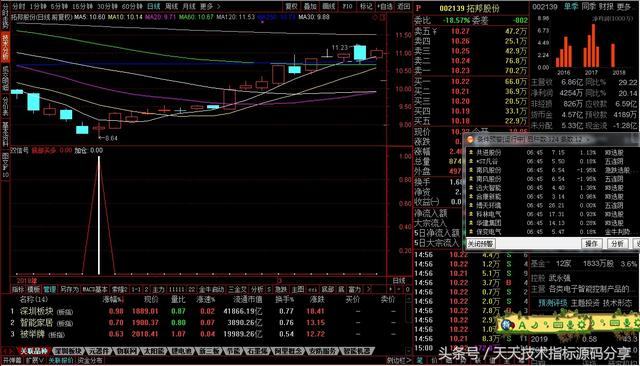
Task: Sort list by 现价 column
Action: (x=151, y=299)
